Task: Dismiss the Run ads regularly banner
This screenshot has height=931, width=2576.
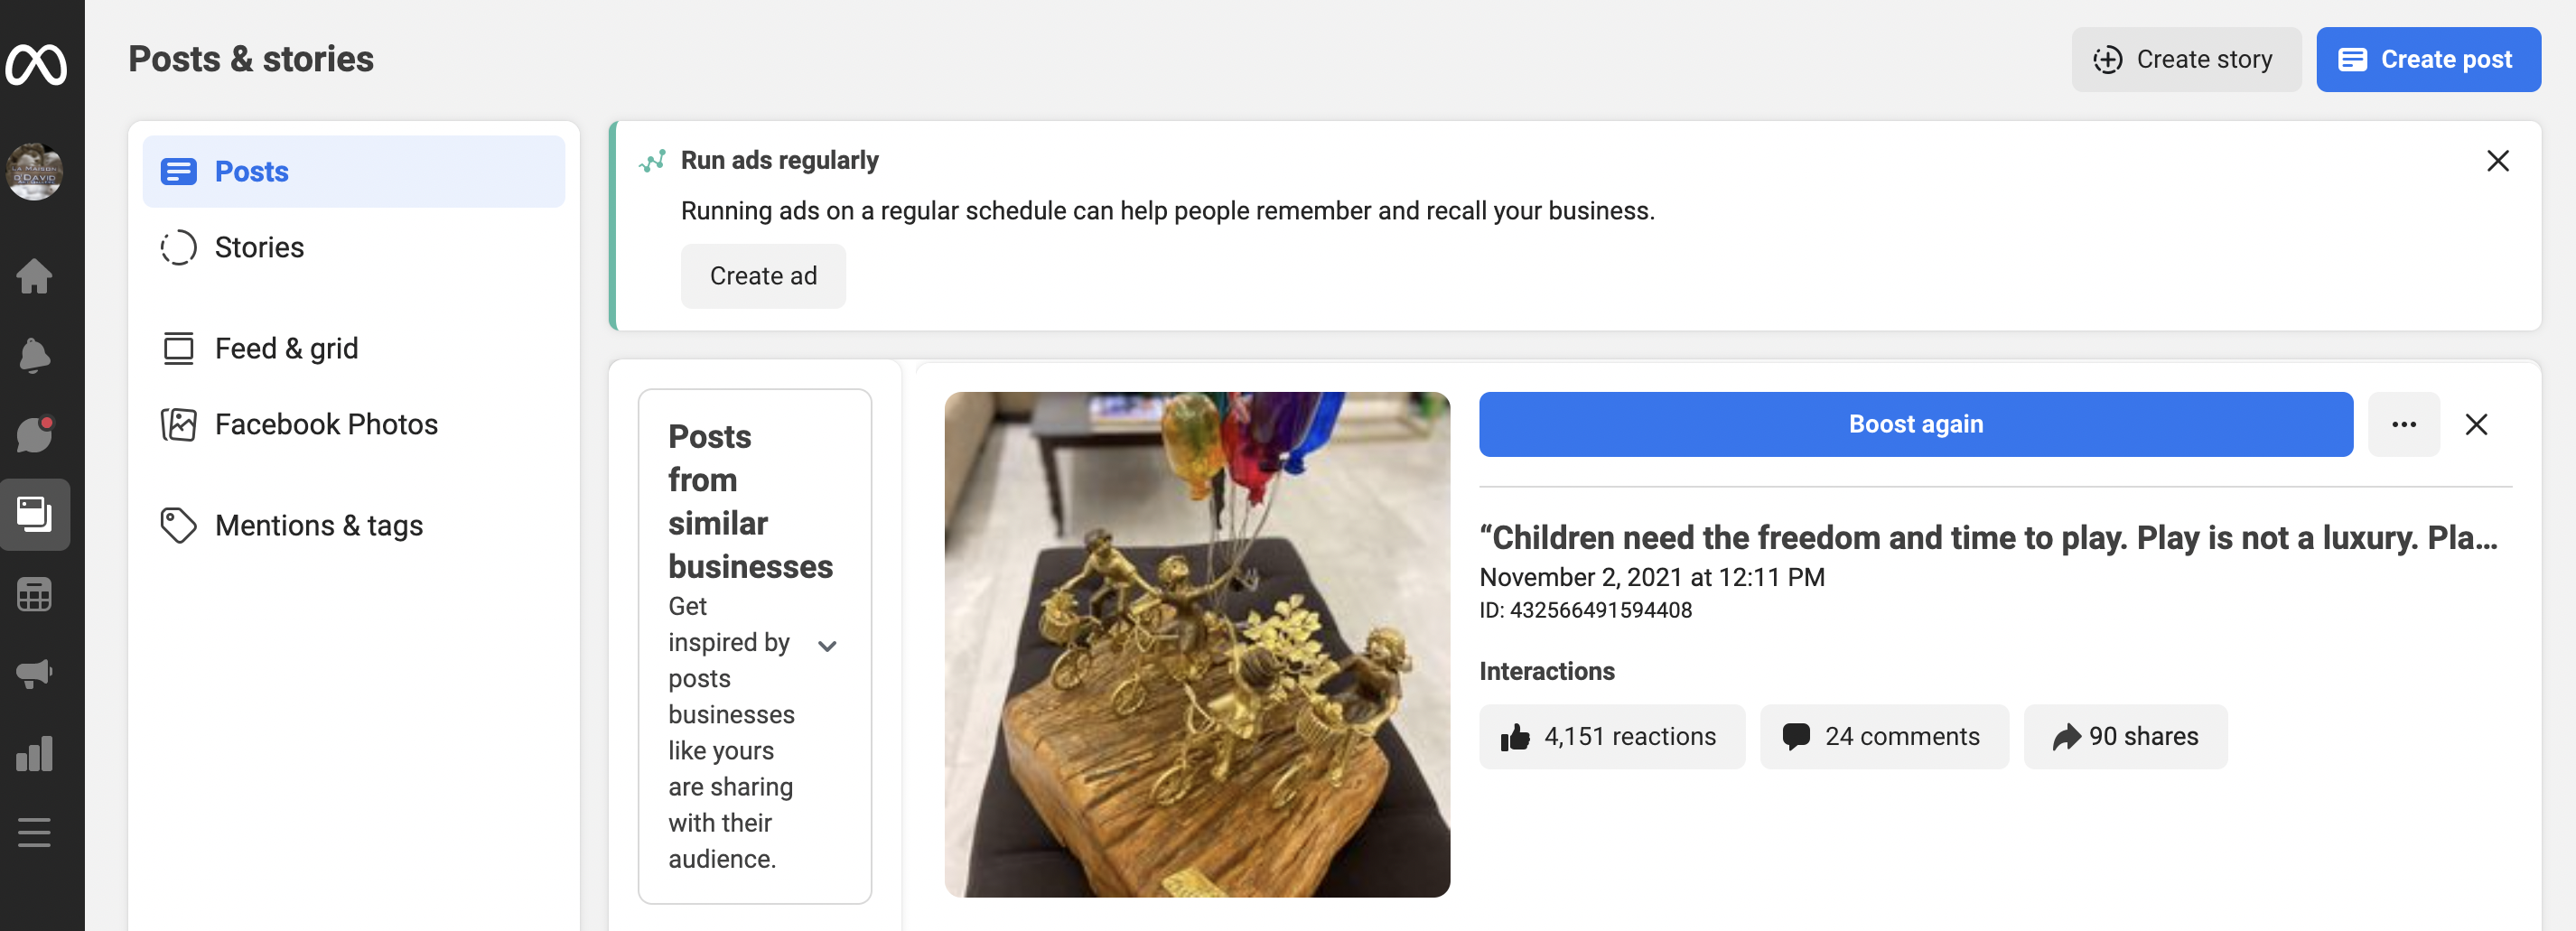Action: [x=2497, y=161]
